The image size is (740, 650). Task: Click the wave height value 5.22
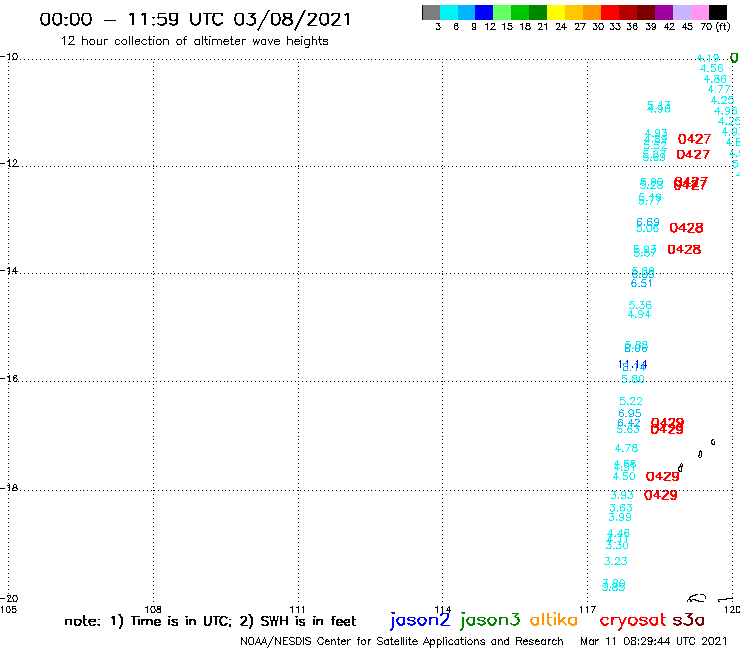(631, 401)
